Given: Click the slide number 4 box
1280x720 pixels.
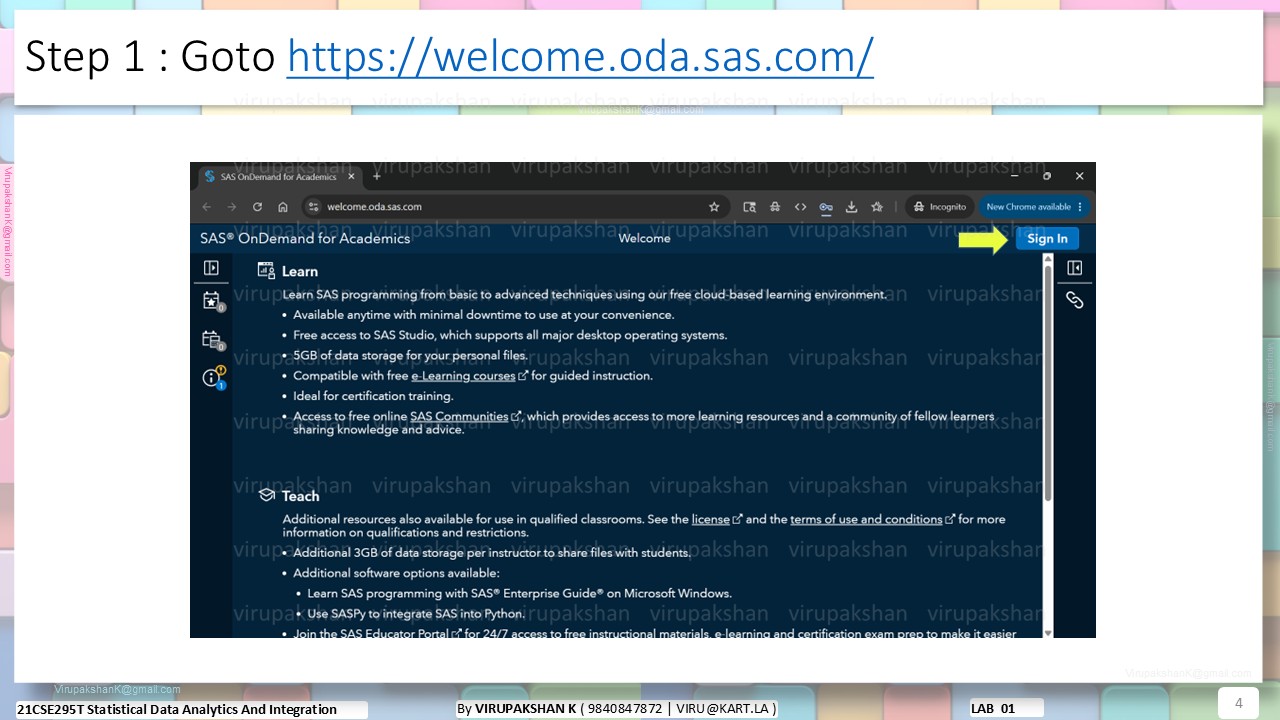Looking at the screenshot, I should 1238,703.
